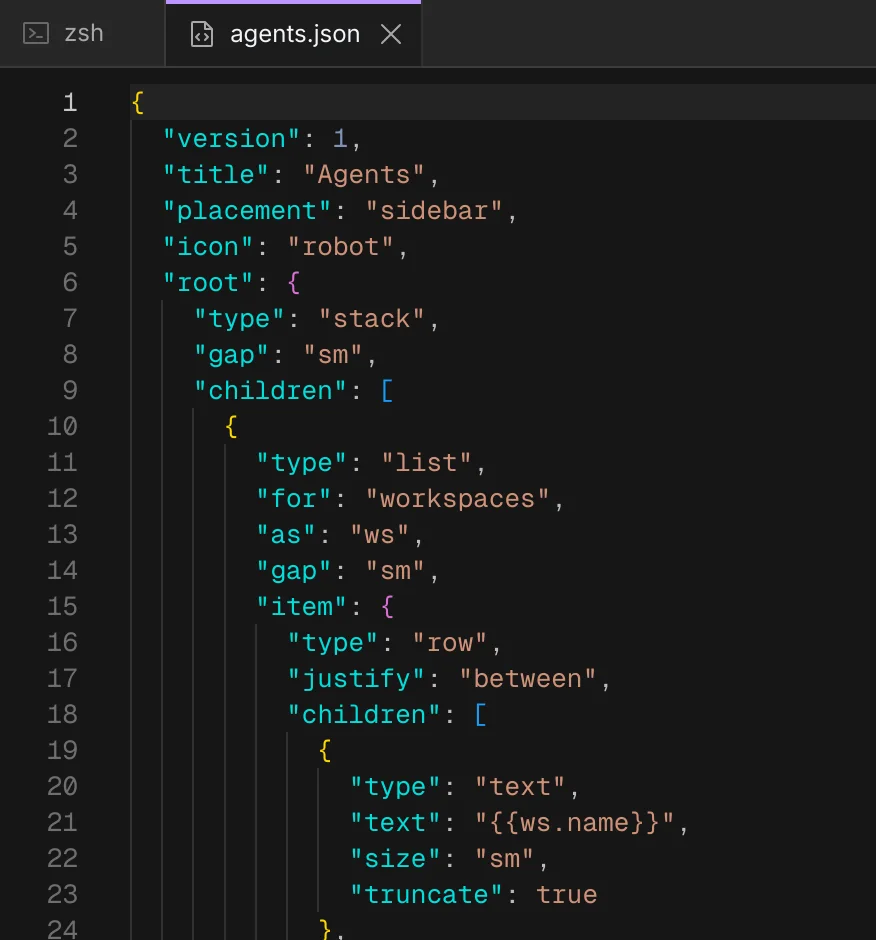Click the yellow brace on line 19

coord(325,750)
